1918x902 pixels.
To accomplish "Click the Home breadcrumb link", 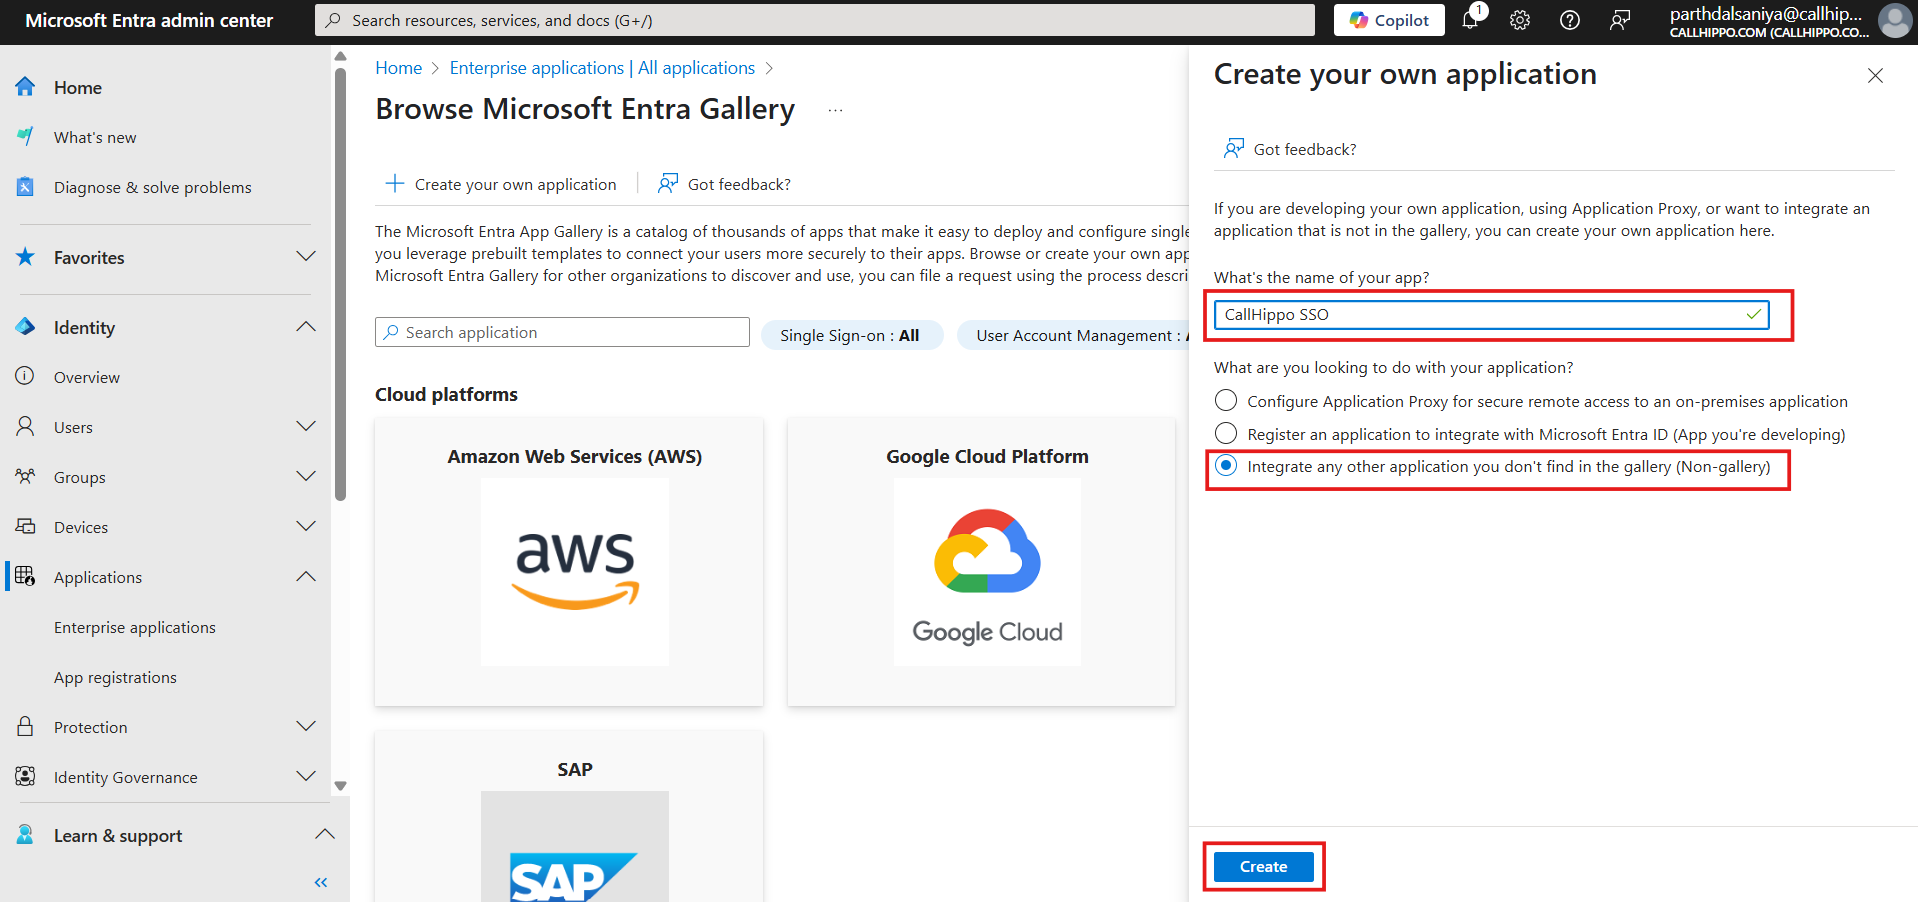I will coord(399,68).
